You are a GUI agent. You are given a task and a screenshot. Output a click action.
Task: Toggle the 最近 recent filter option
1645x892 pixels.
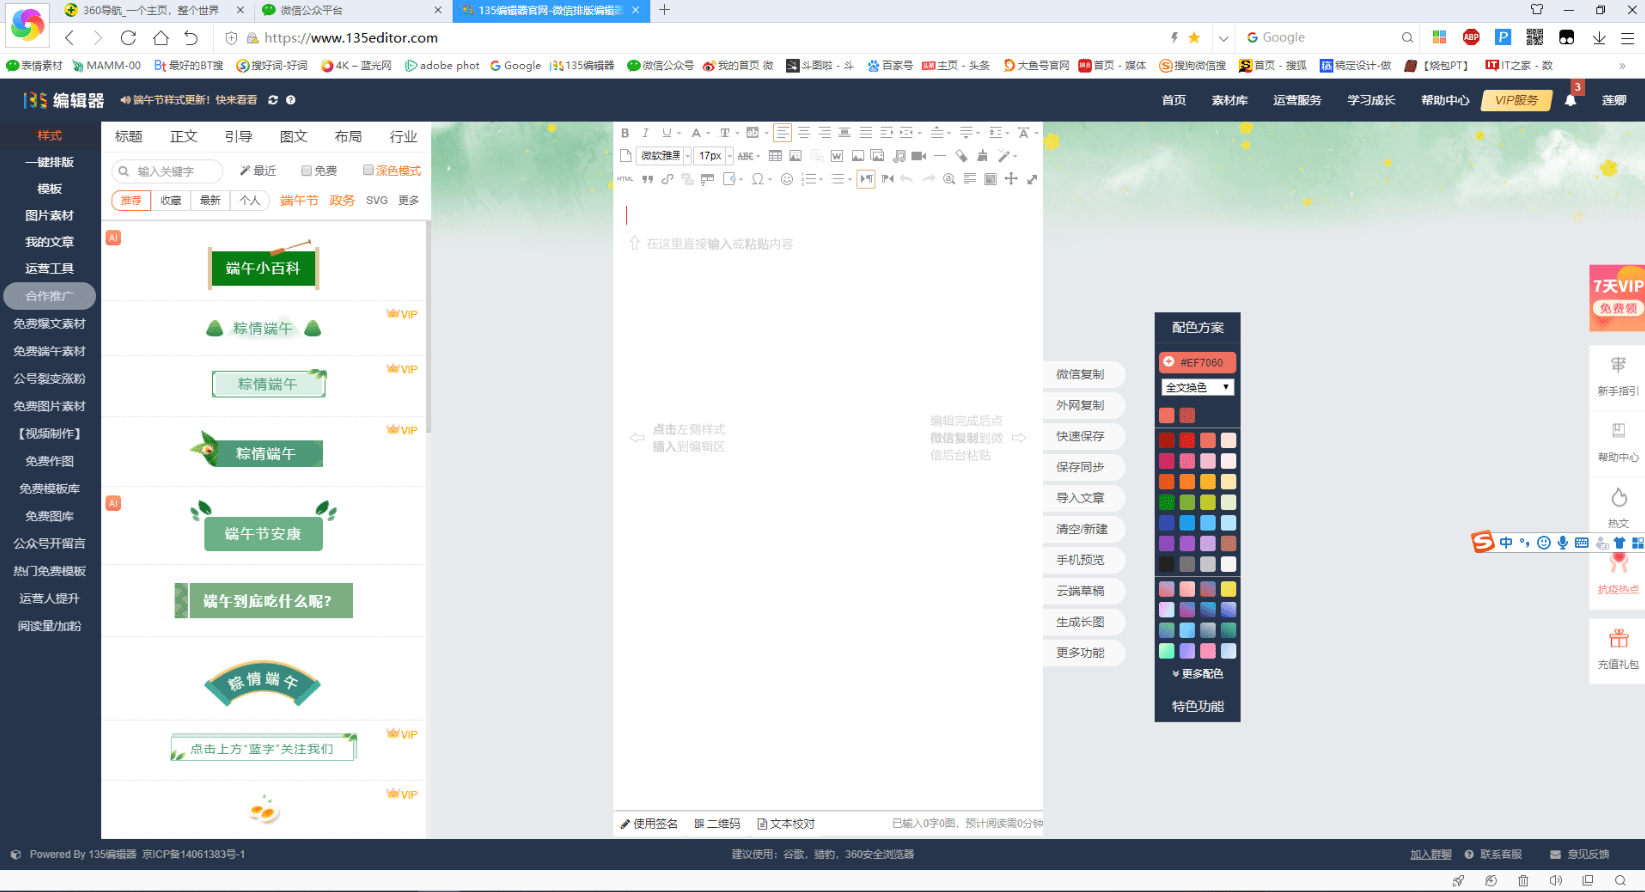(258, 171)
